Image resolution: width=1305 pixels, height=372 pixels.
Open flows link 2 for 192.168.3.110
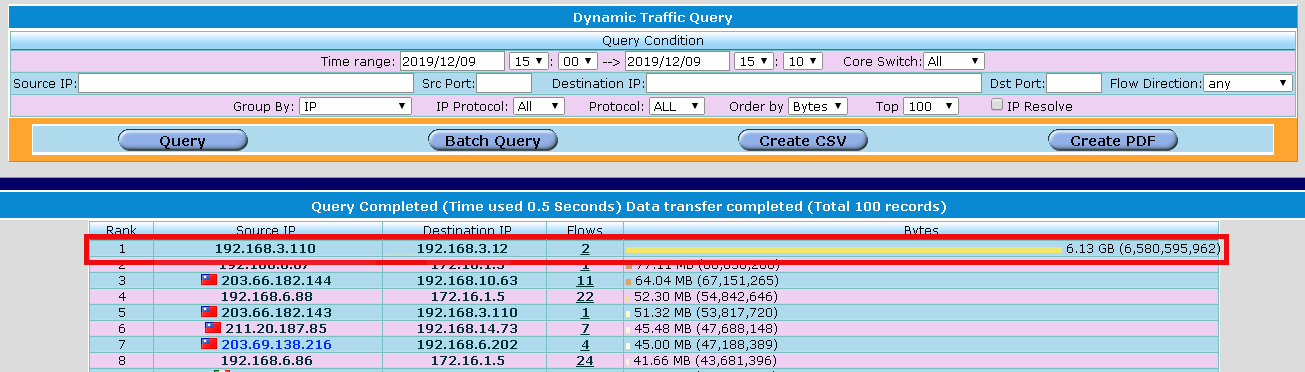pyautogui.click(x=585, y=248)
